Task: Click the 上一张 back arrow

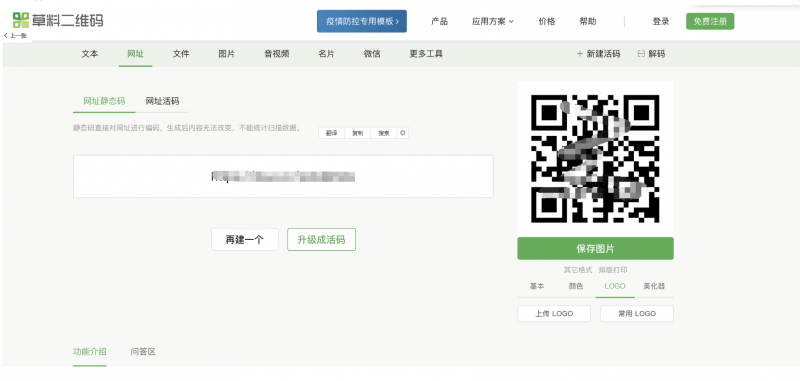Action: (15, 36)
